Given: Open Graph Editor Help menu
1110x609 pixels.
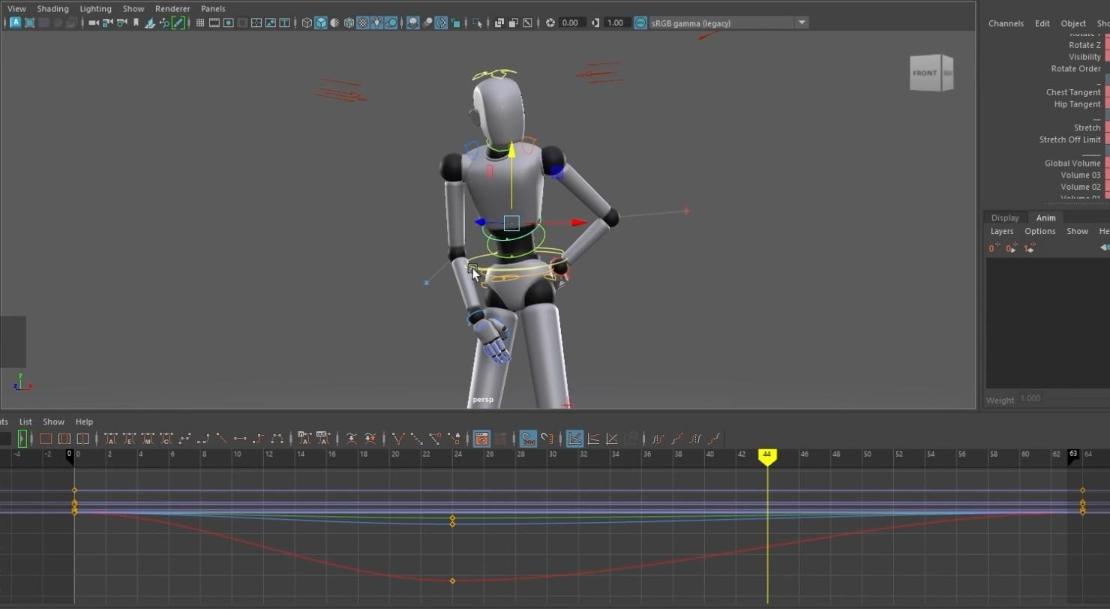Looking at the screenshot, I should 84,421.
